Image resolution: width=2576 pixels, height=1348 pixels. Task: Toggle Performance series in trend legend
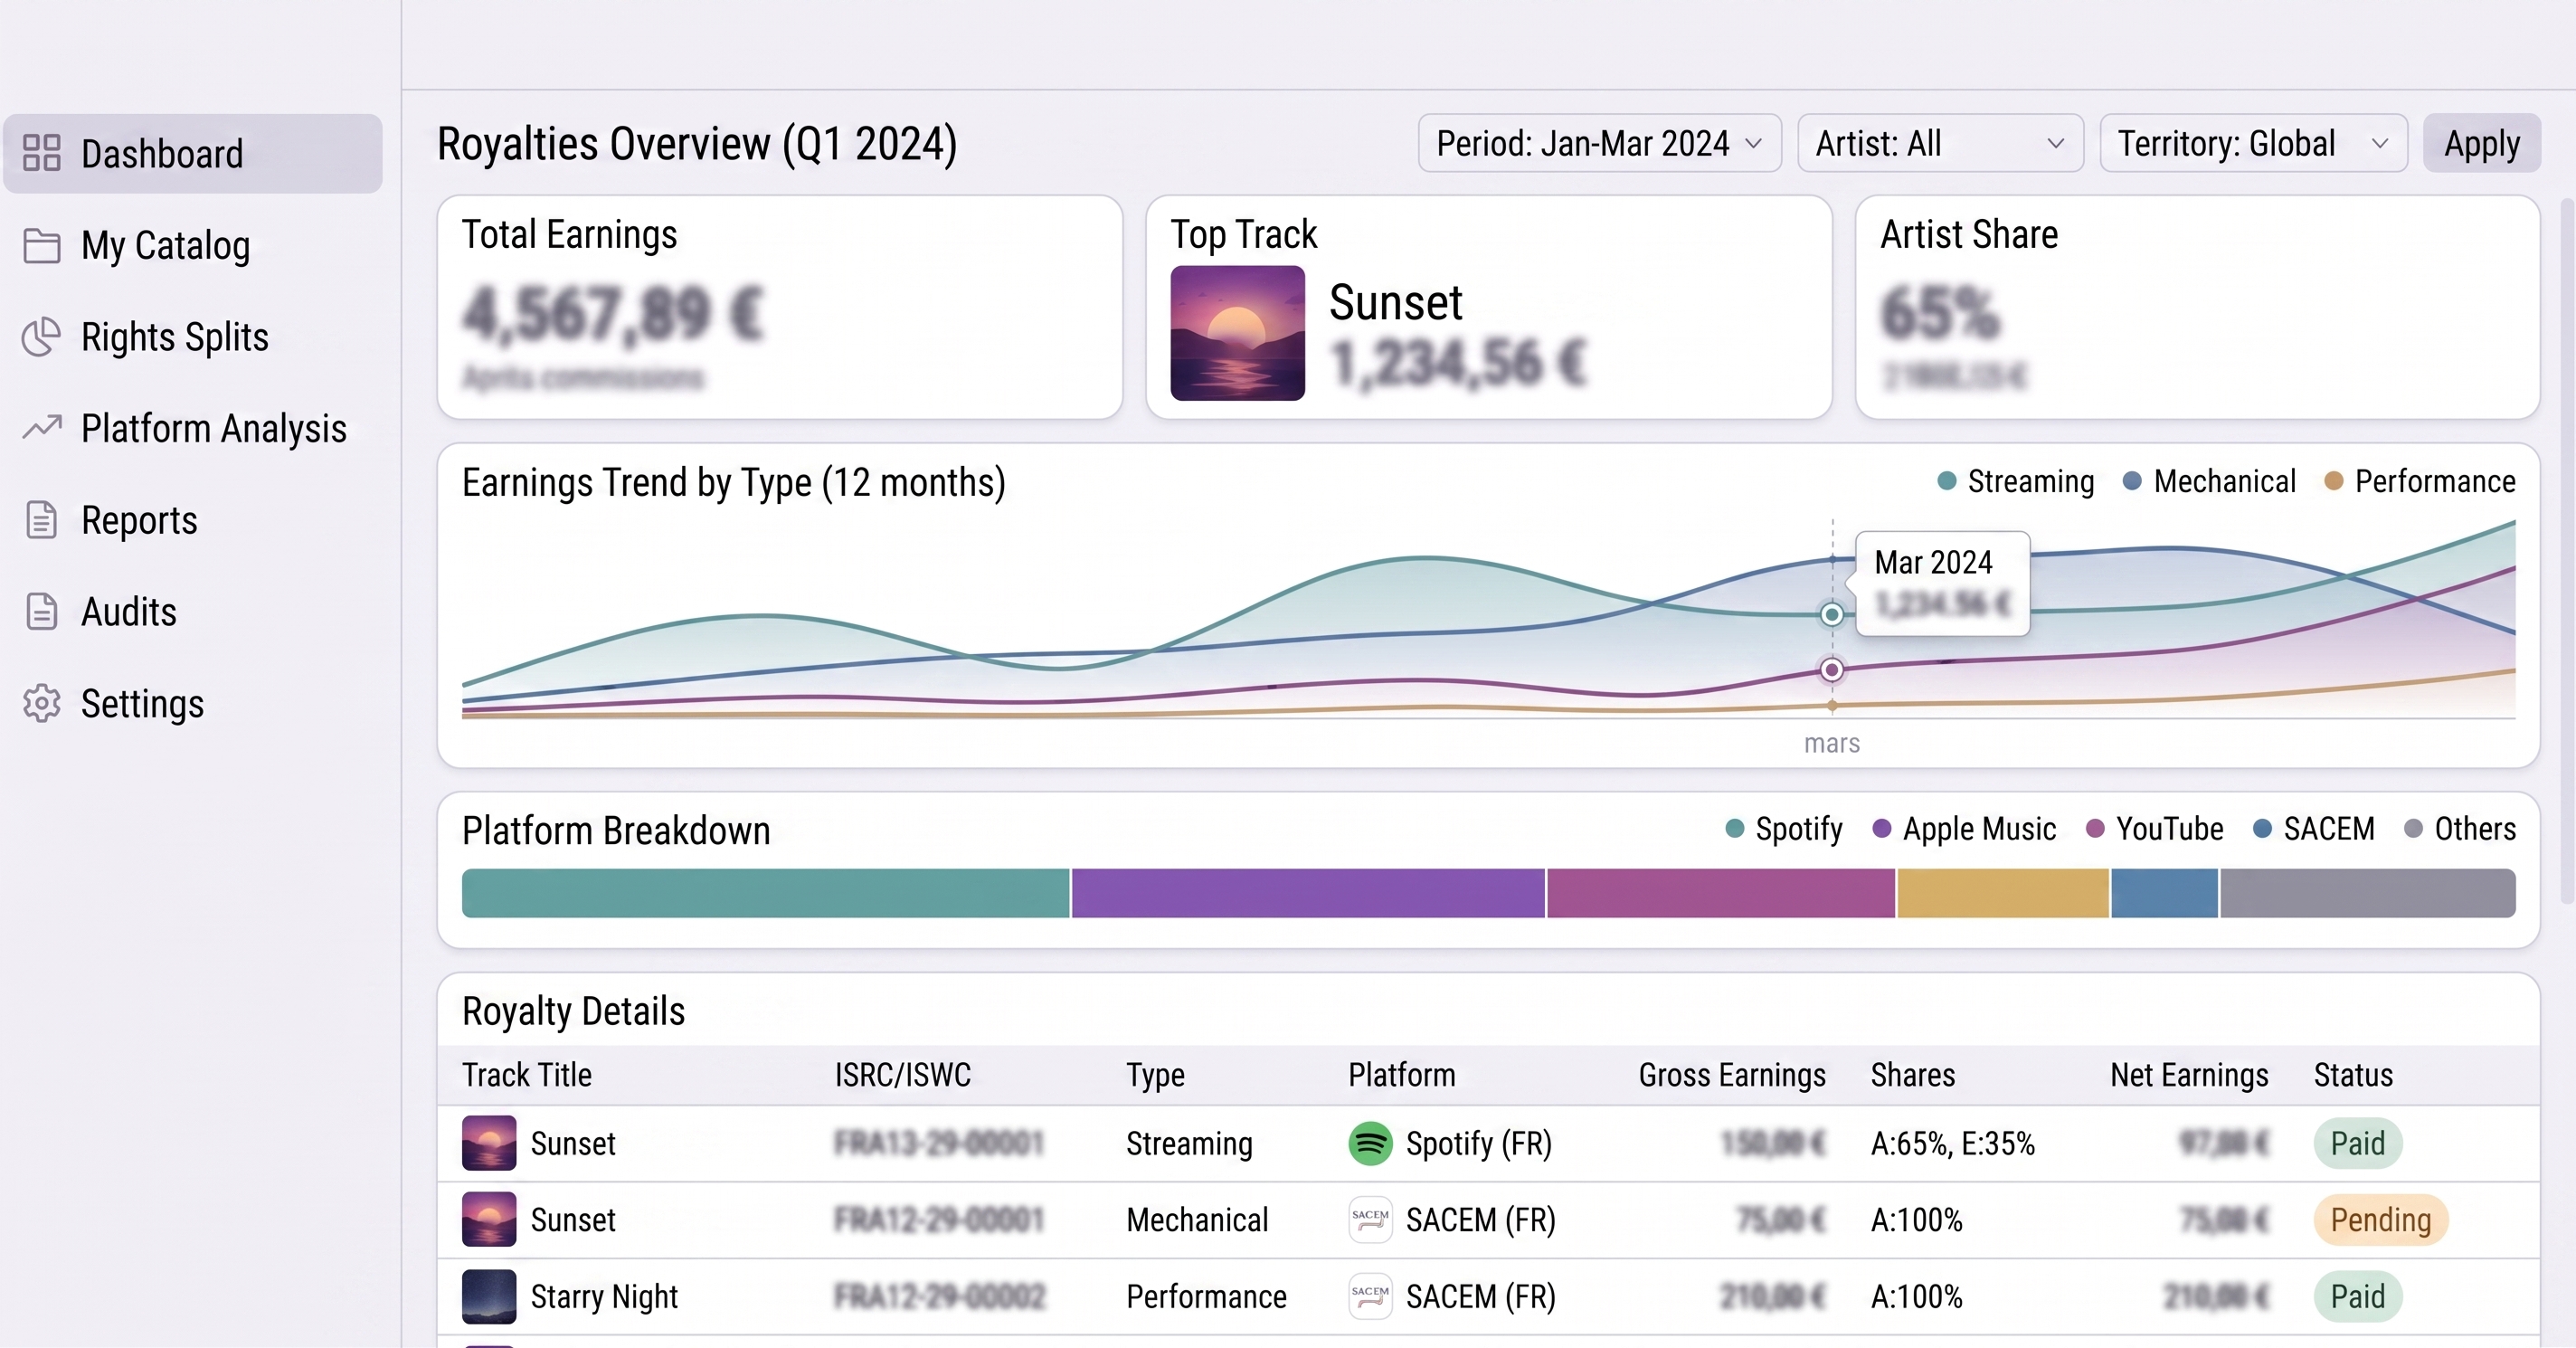tap(2419, 481)
